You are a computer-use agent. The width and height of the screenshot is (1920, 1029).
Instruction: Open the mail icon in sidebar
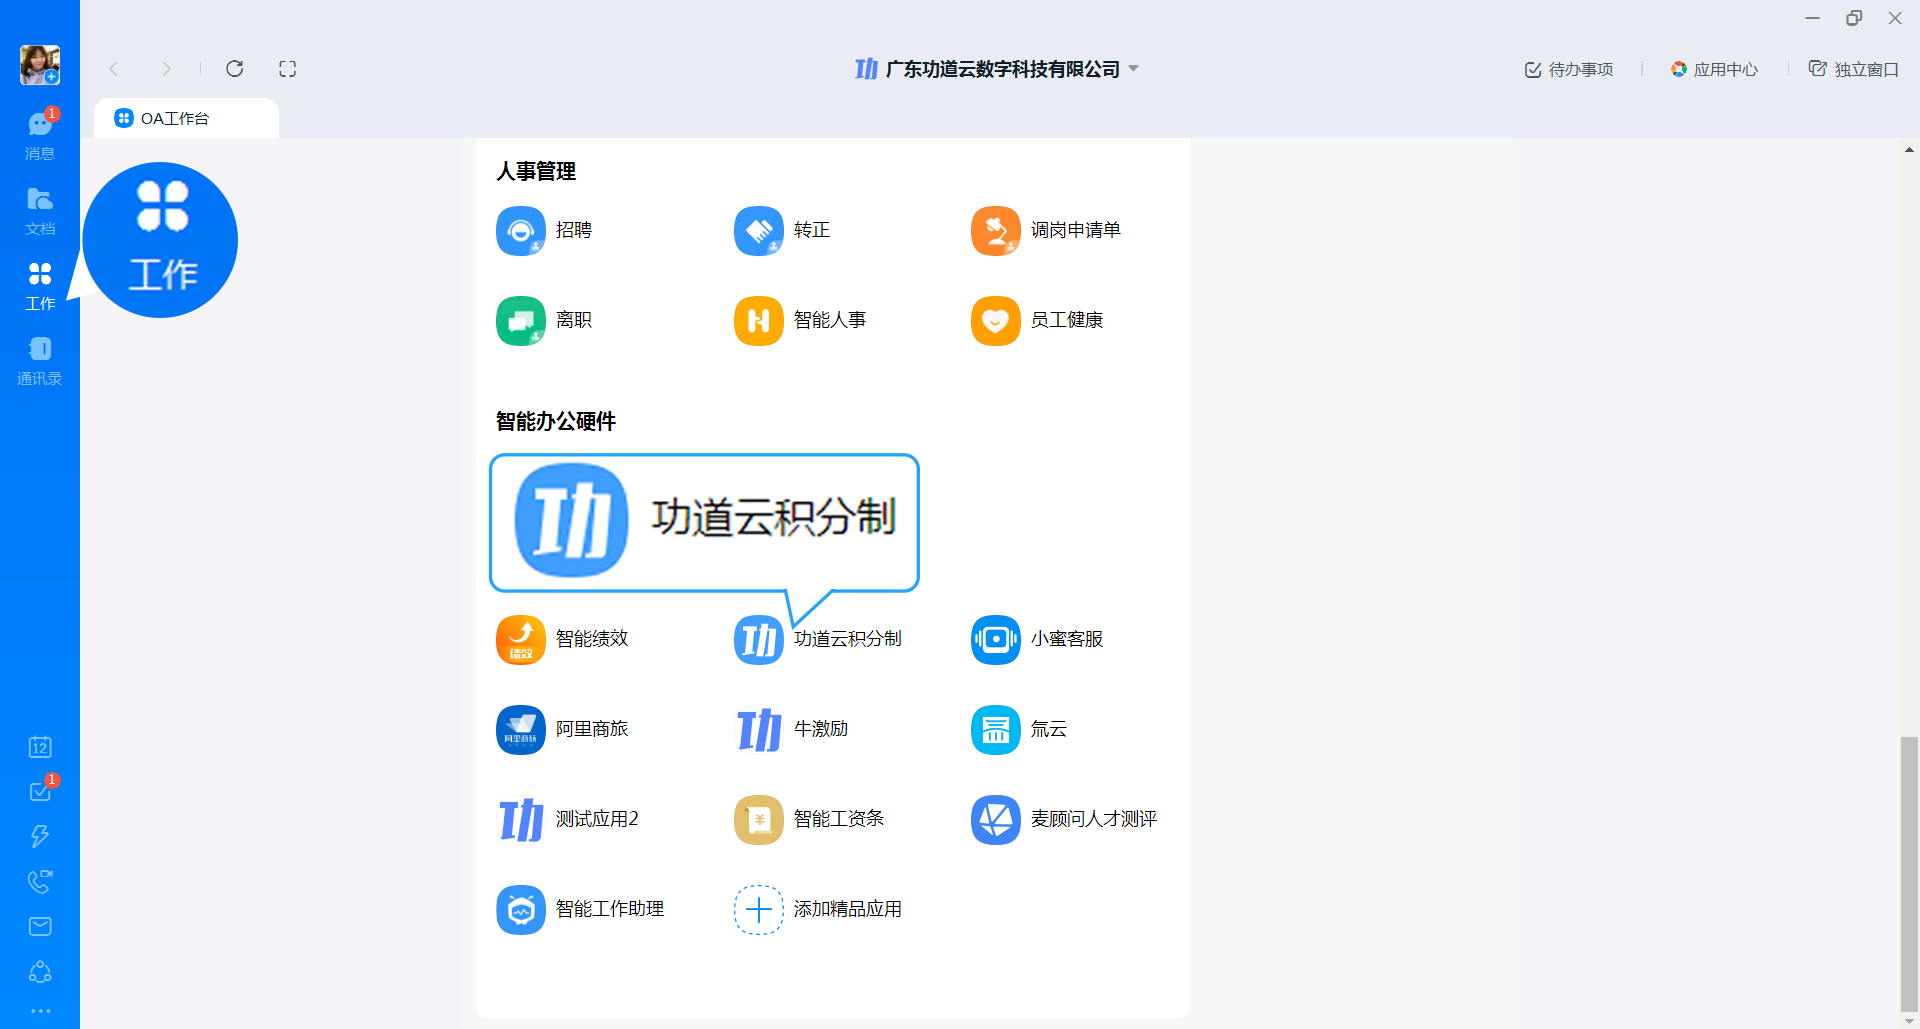coord(40,926)
